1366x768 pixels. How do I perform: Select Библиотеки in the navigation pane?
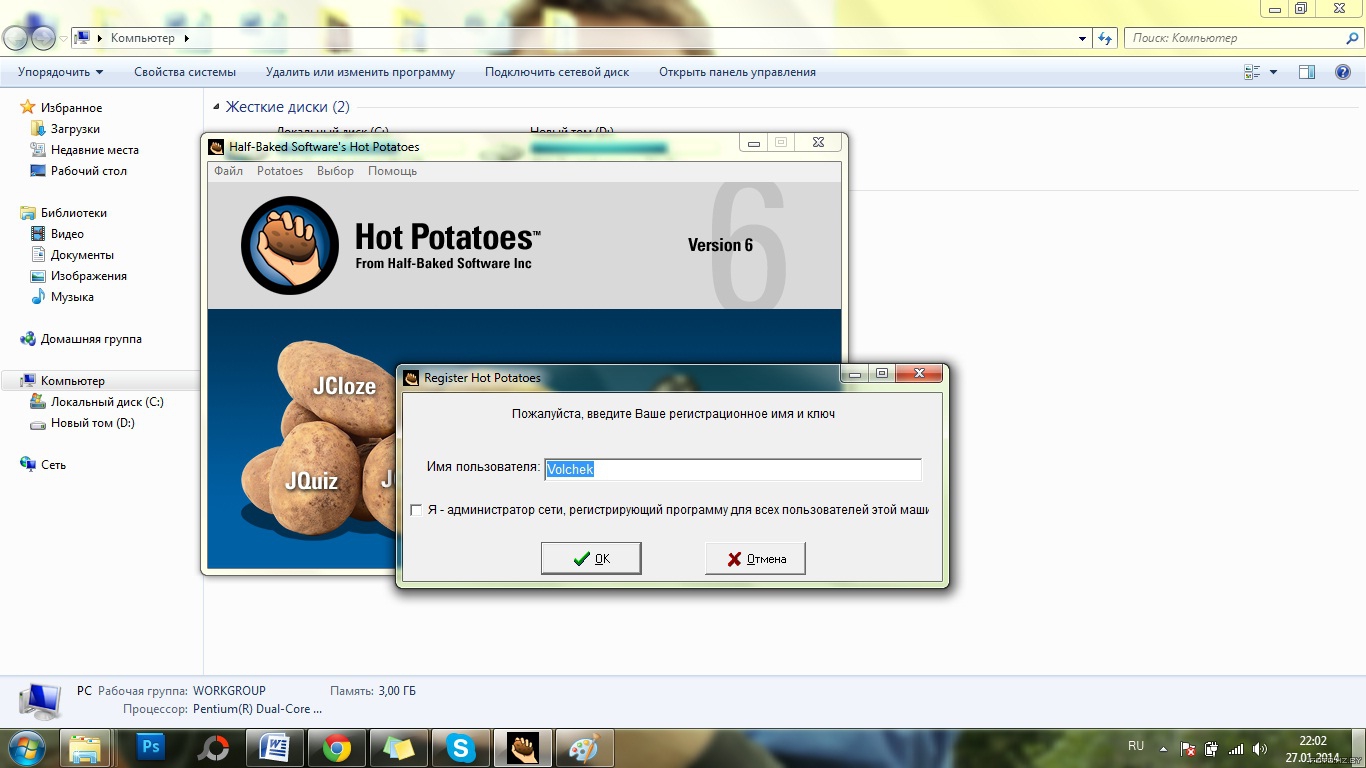[74, 213]
